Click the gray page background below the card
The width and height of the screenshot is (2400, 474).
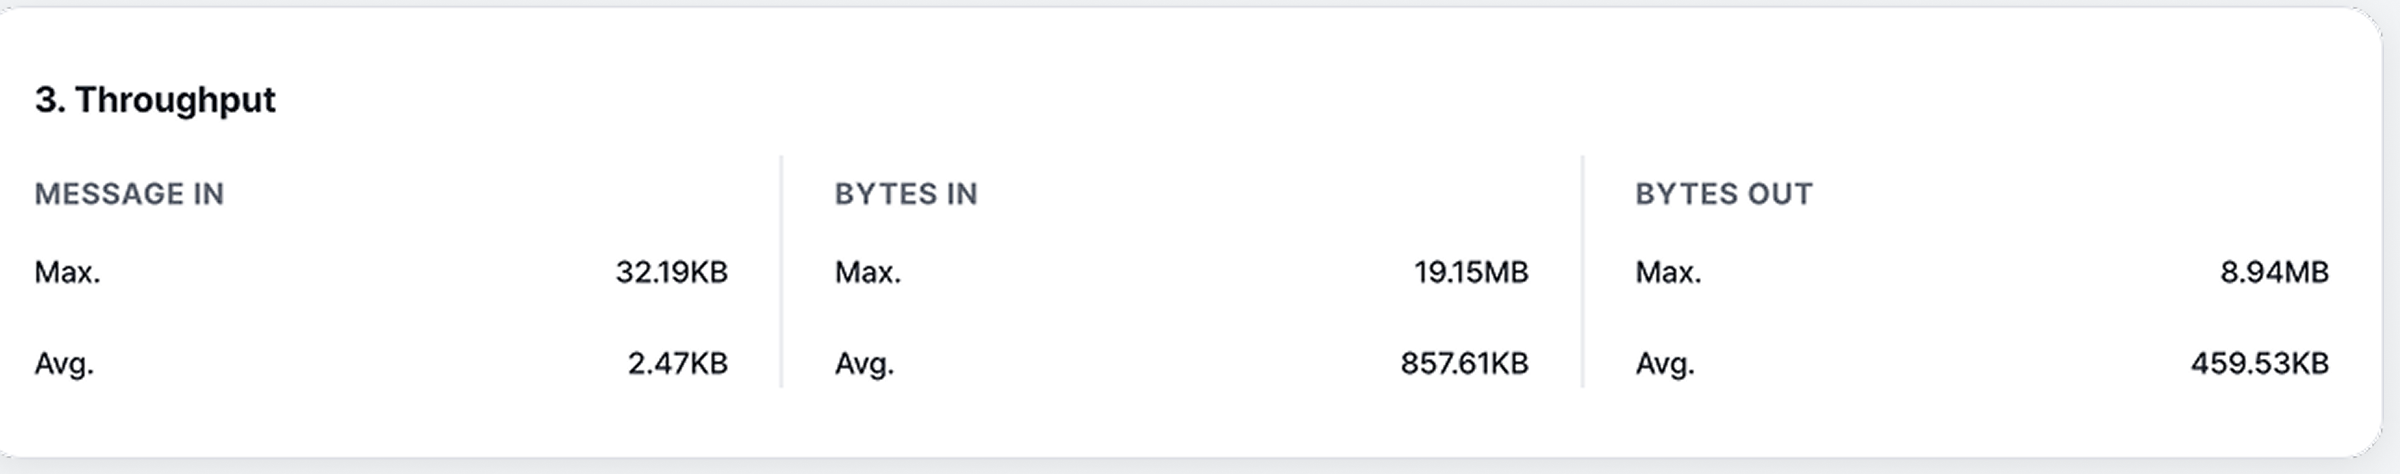click(x=1200, y=467)
